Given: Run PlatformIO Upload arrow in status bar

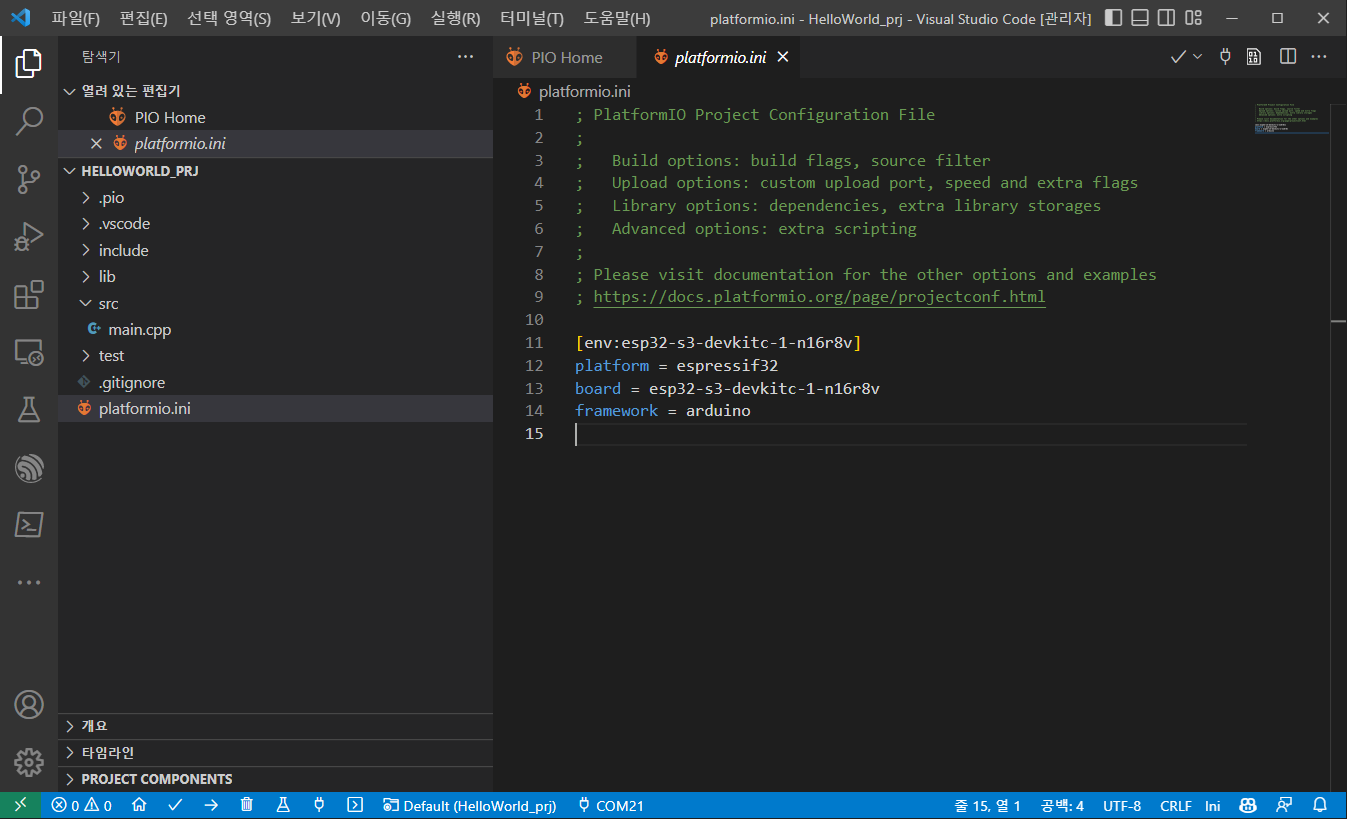Looking at the screenshot, I should pos(211,805).
